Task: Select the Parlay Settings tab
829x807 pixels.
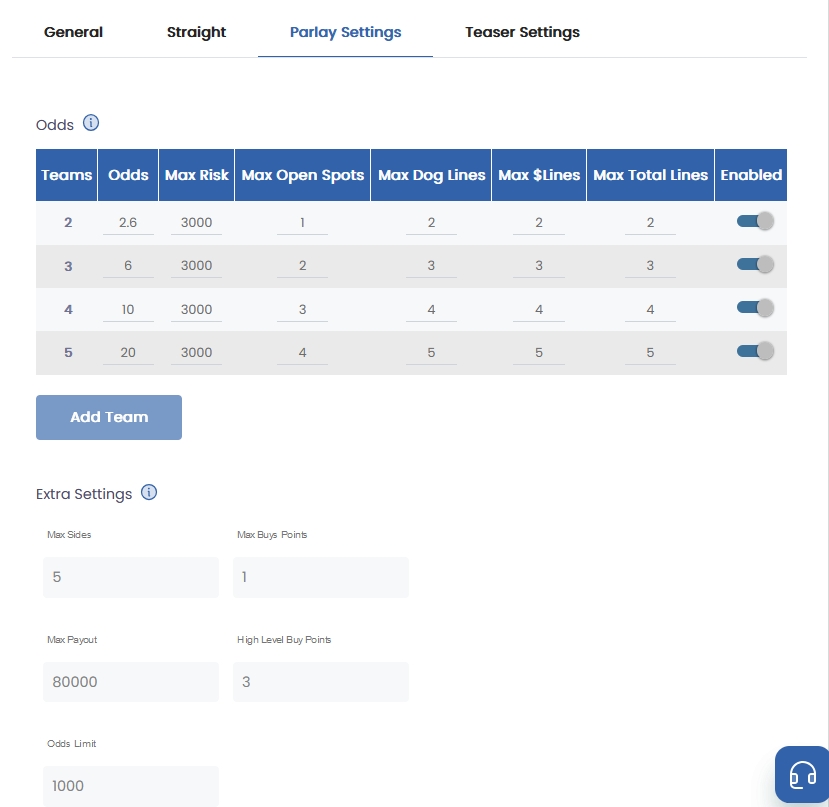Action: pos(345,32)
